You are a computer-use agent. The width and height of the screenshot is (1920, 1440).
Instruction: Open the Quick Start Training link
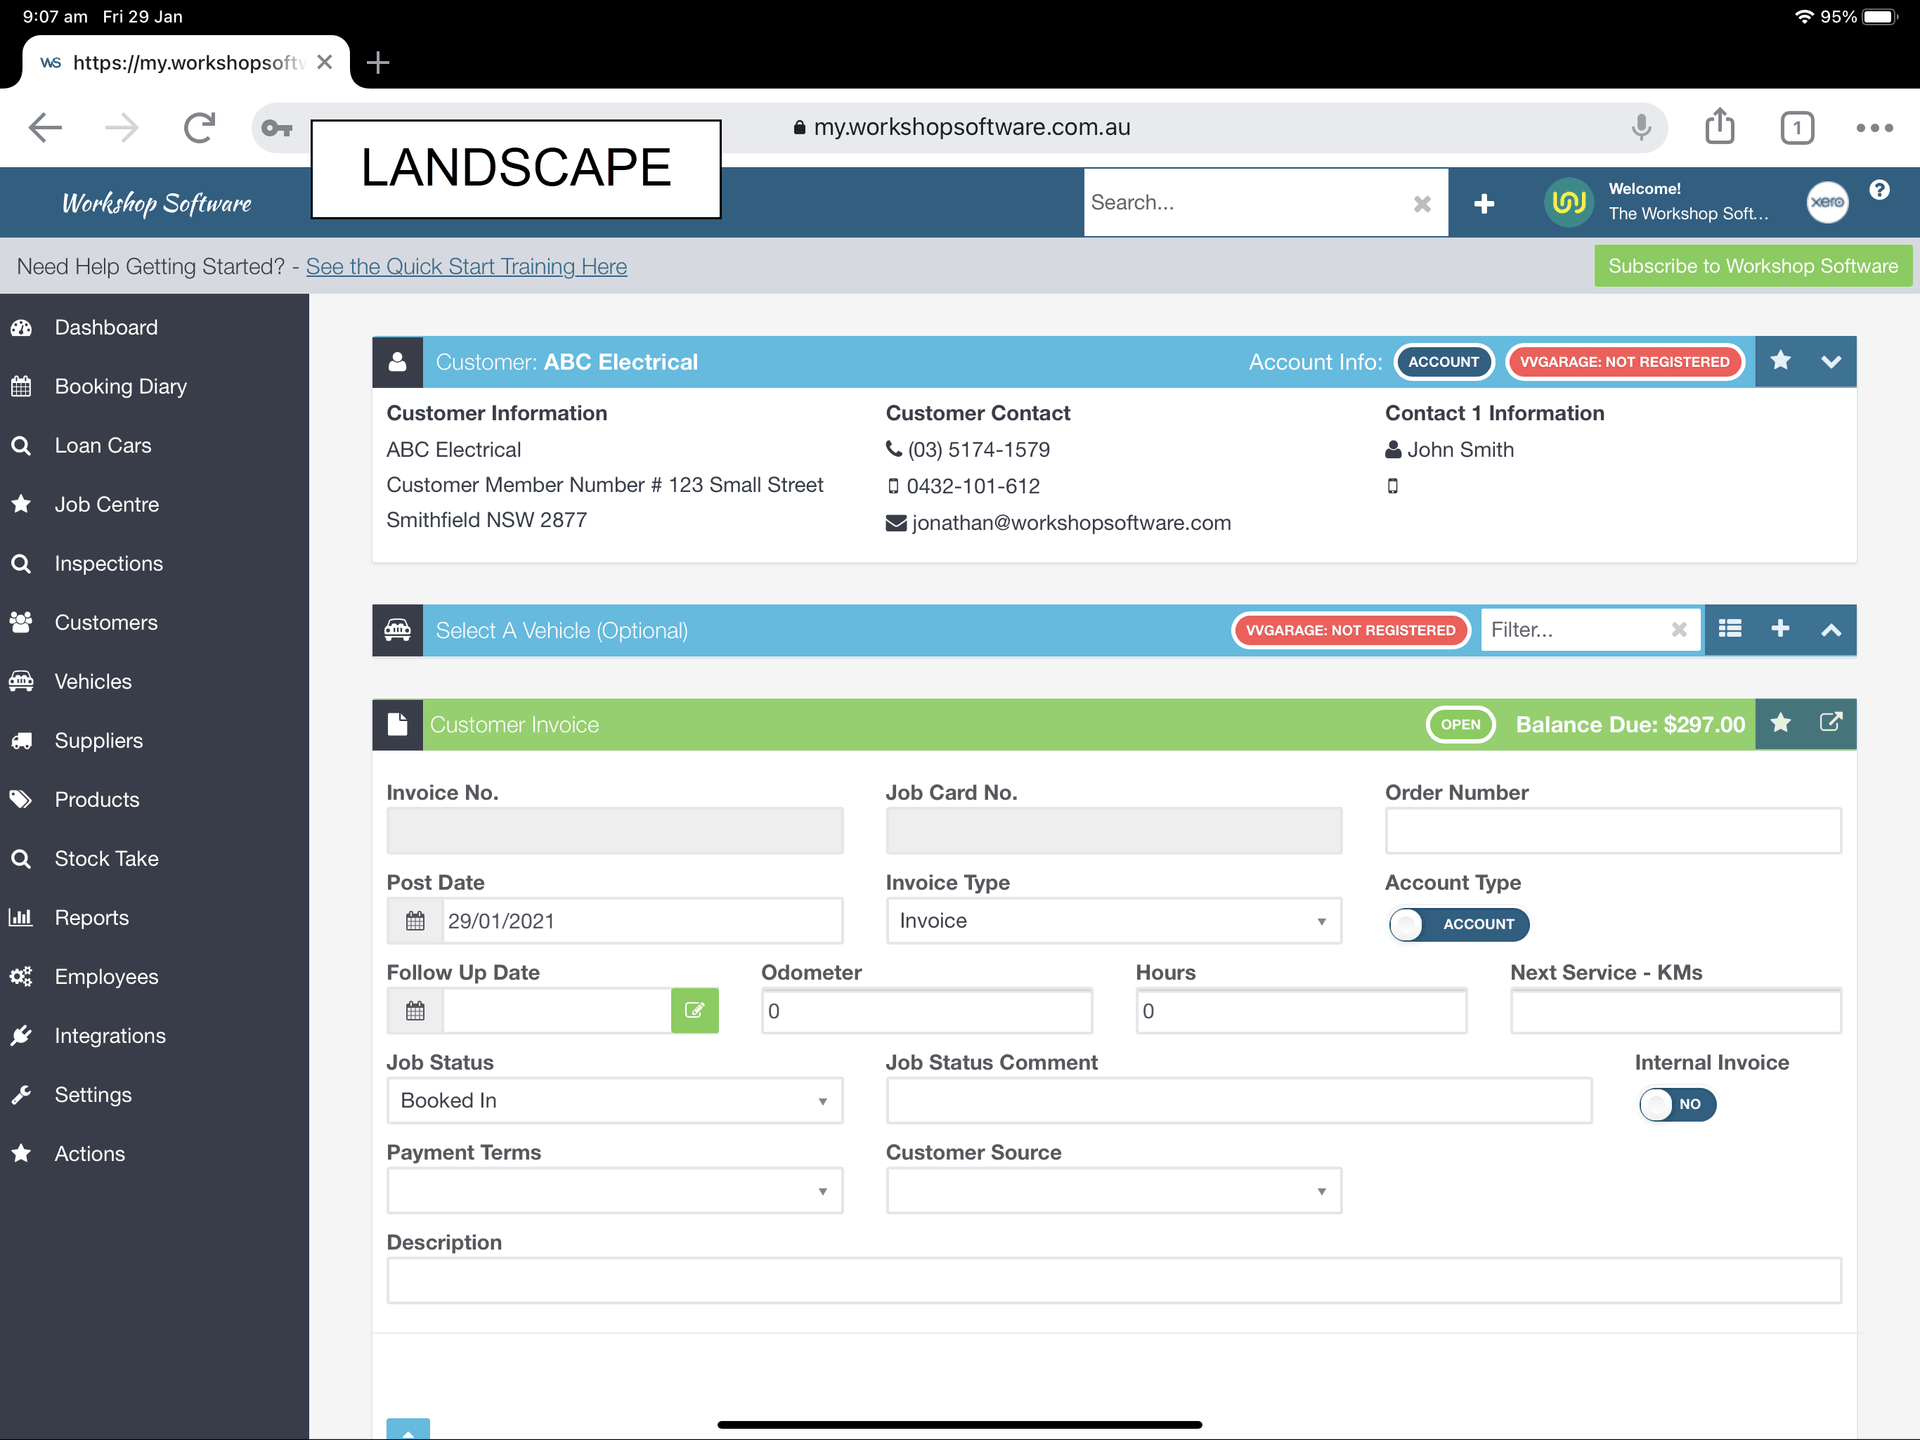(x=466, y=267)
